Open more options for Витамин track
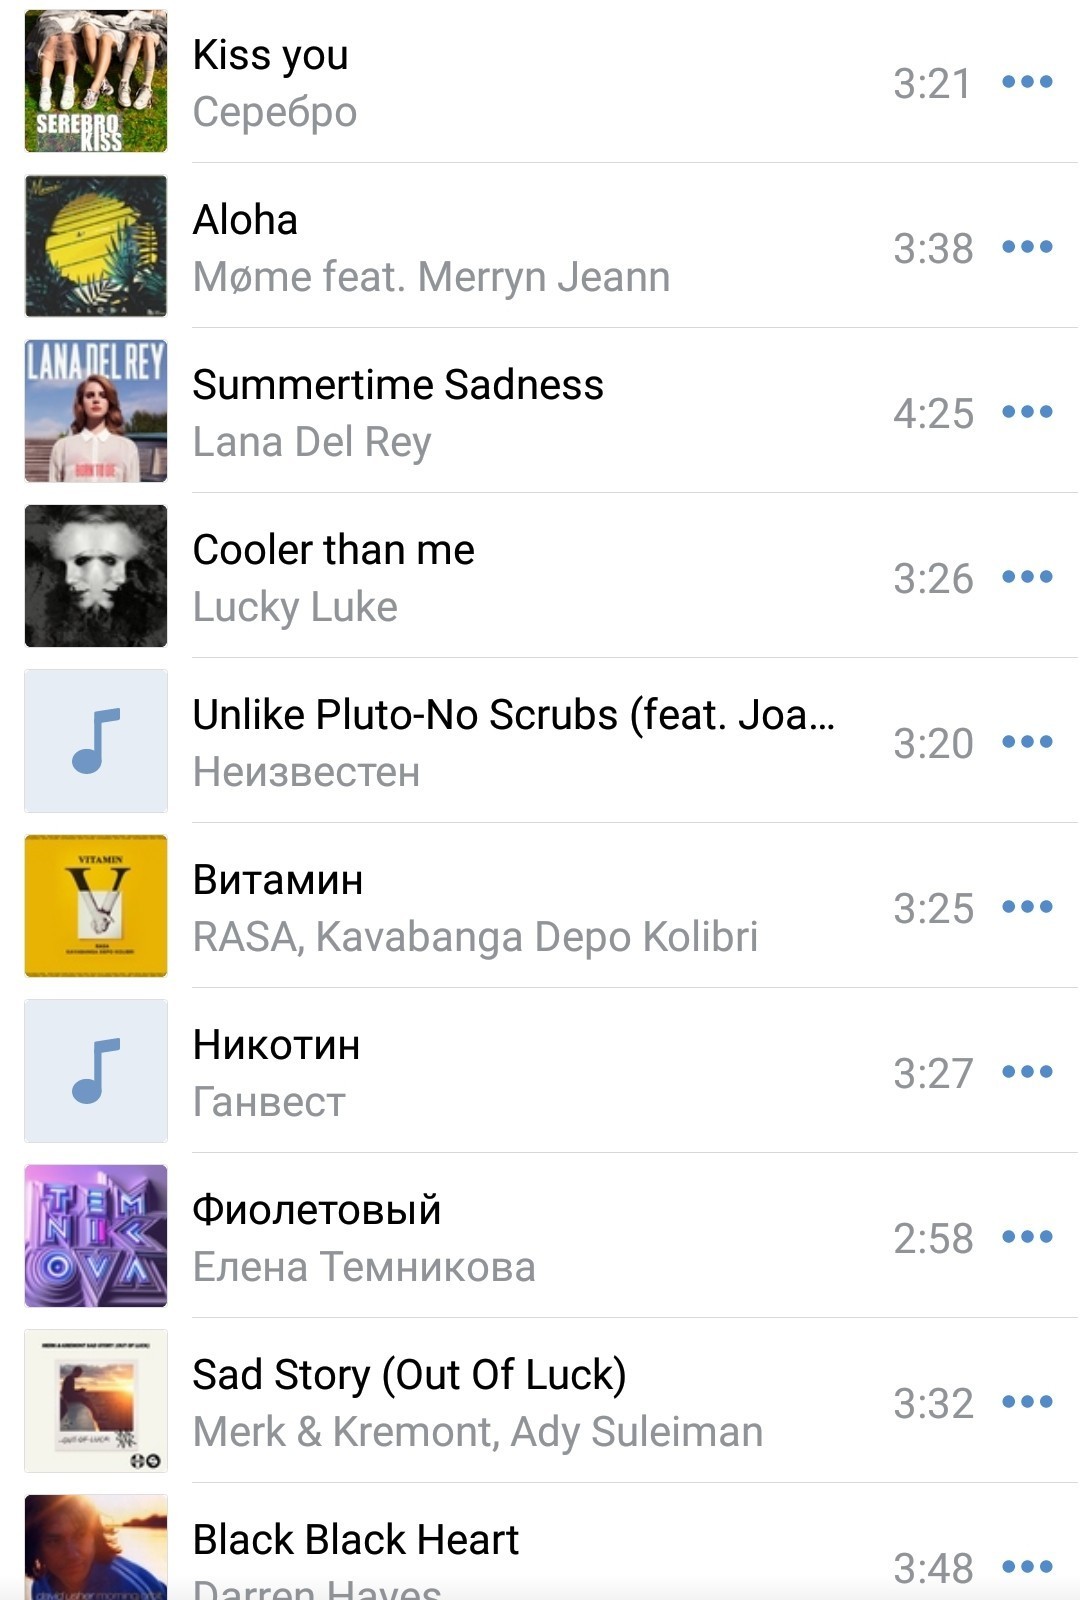 tap(1027, 907)
